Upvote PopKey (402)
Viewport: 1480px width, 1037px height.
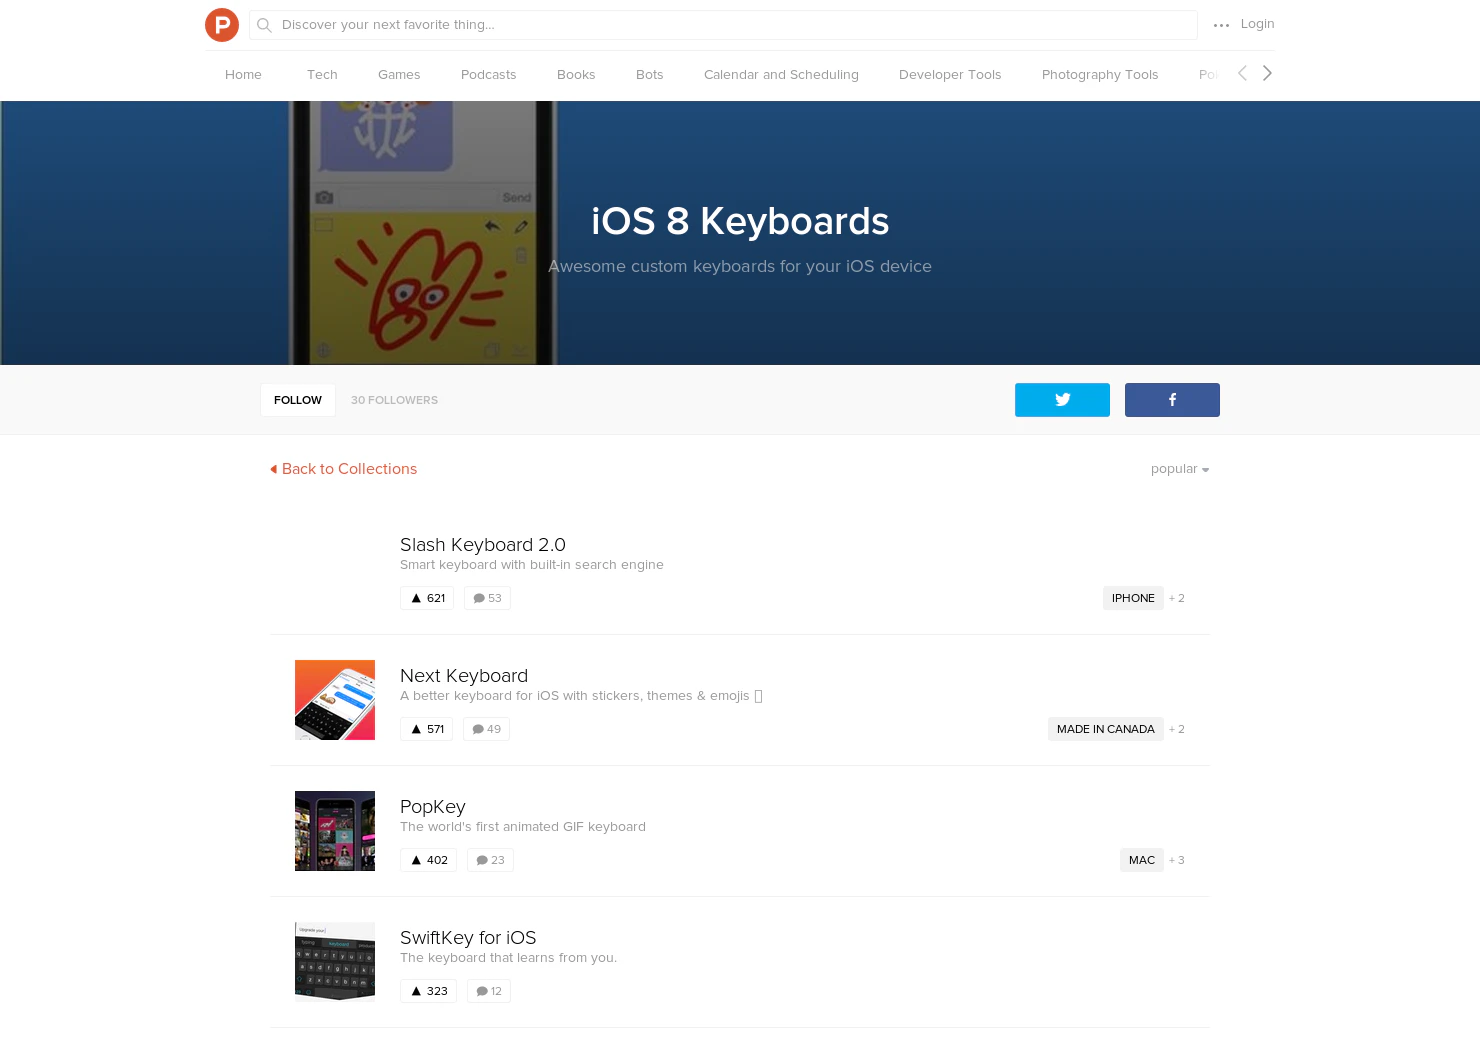pyautogui.click(x=428, y=860)
